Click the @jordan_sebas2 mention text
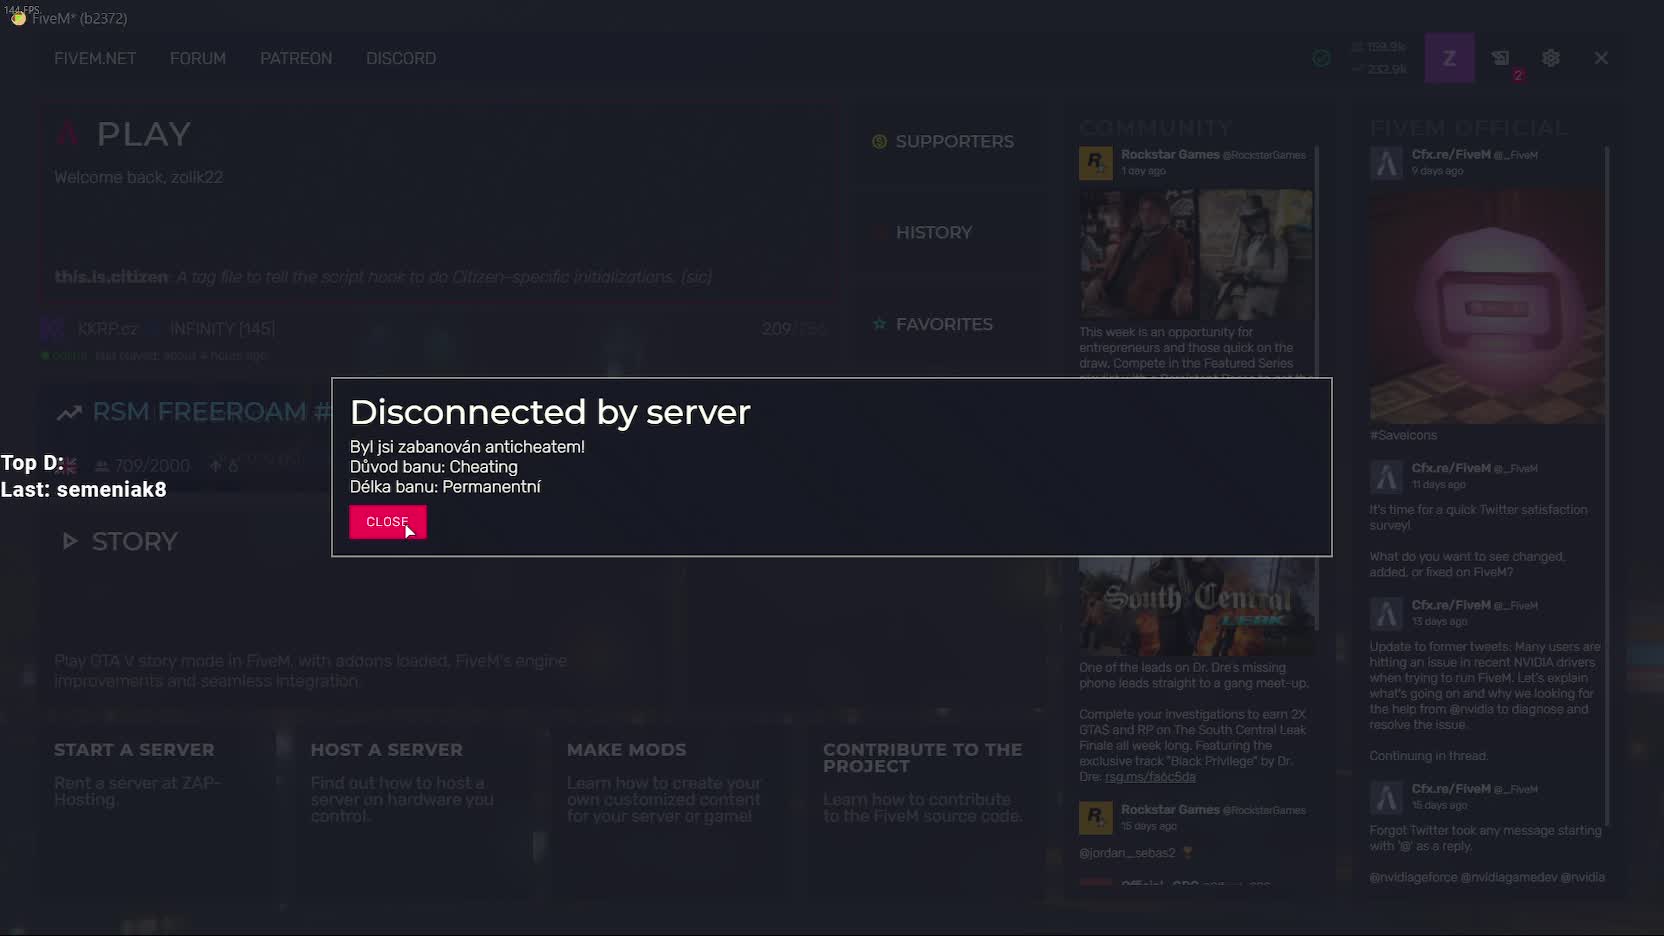The image size is (1664, 936). (1127, 853)
